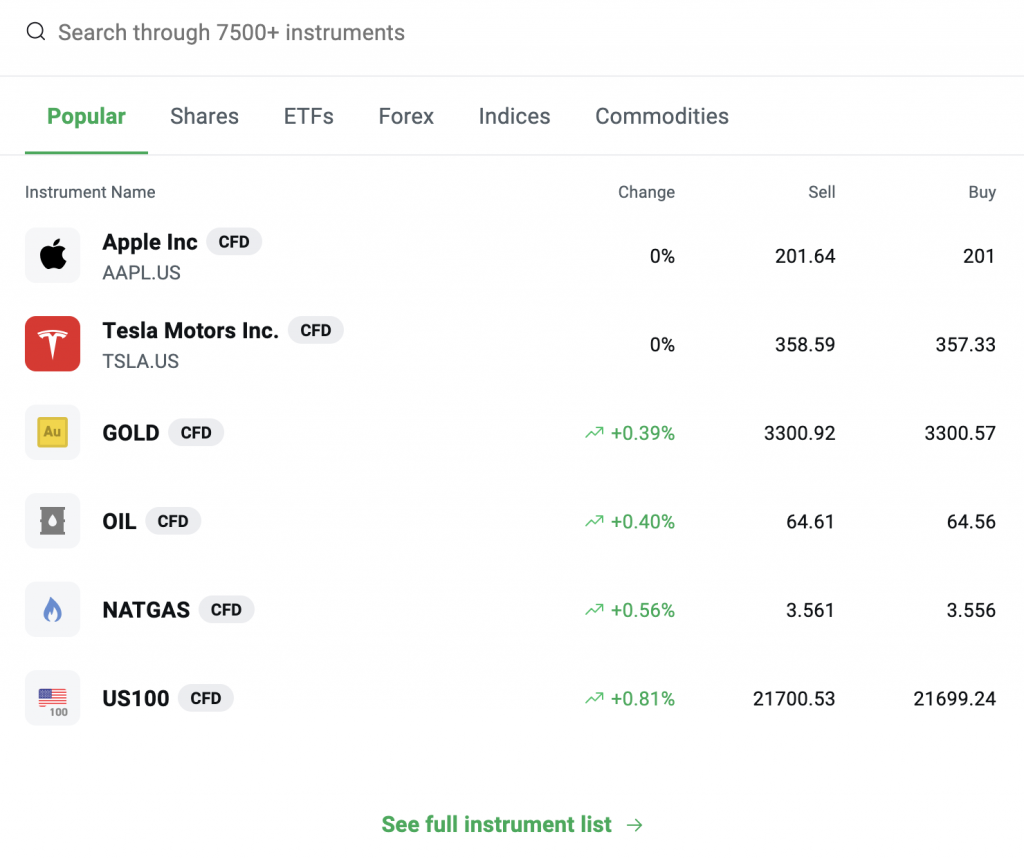The image size is (1024, 859).
Task: Click Apple sell price 201.64
Action: click(x=805, y=256)
